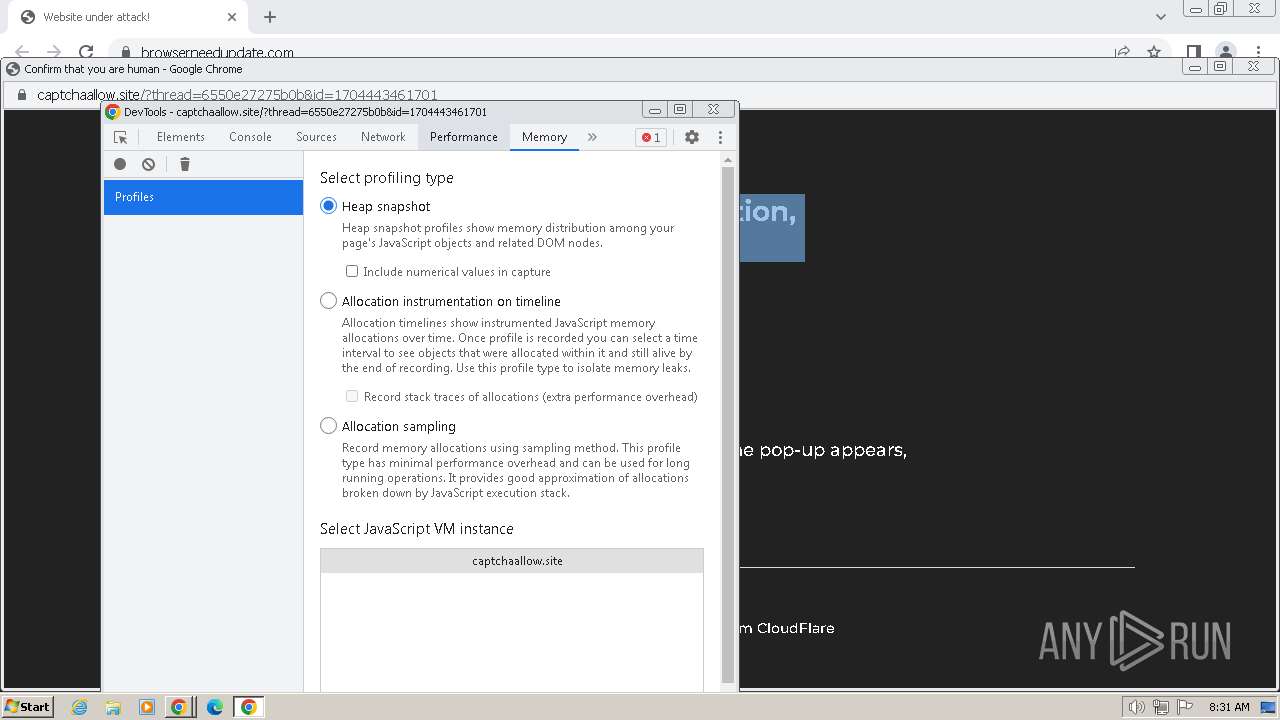The height and width of the screenshot is (720, 1280).
Task: Toggle Record stack traces of allocations checkbox
Action: 352,396
